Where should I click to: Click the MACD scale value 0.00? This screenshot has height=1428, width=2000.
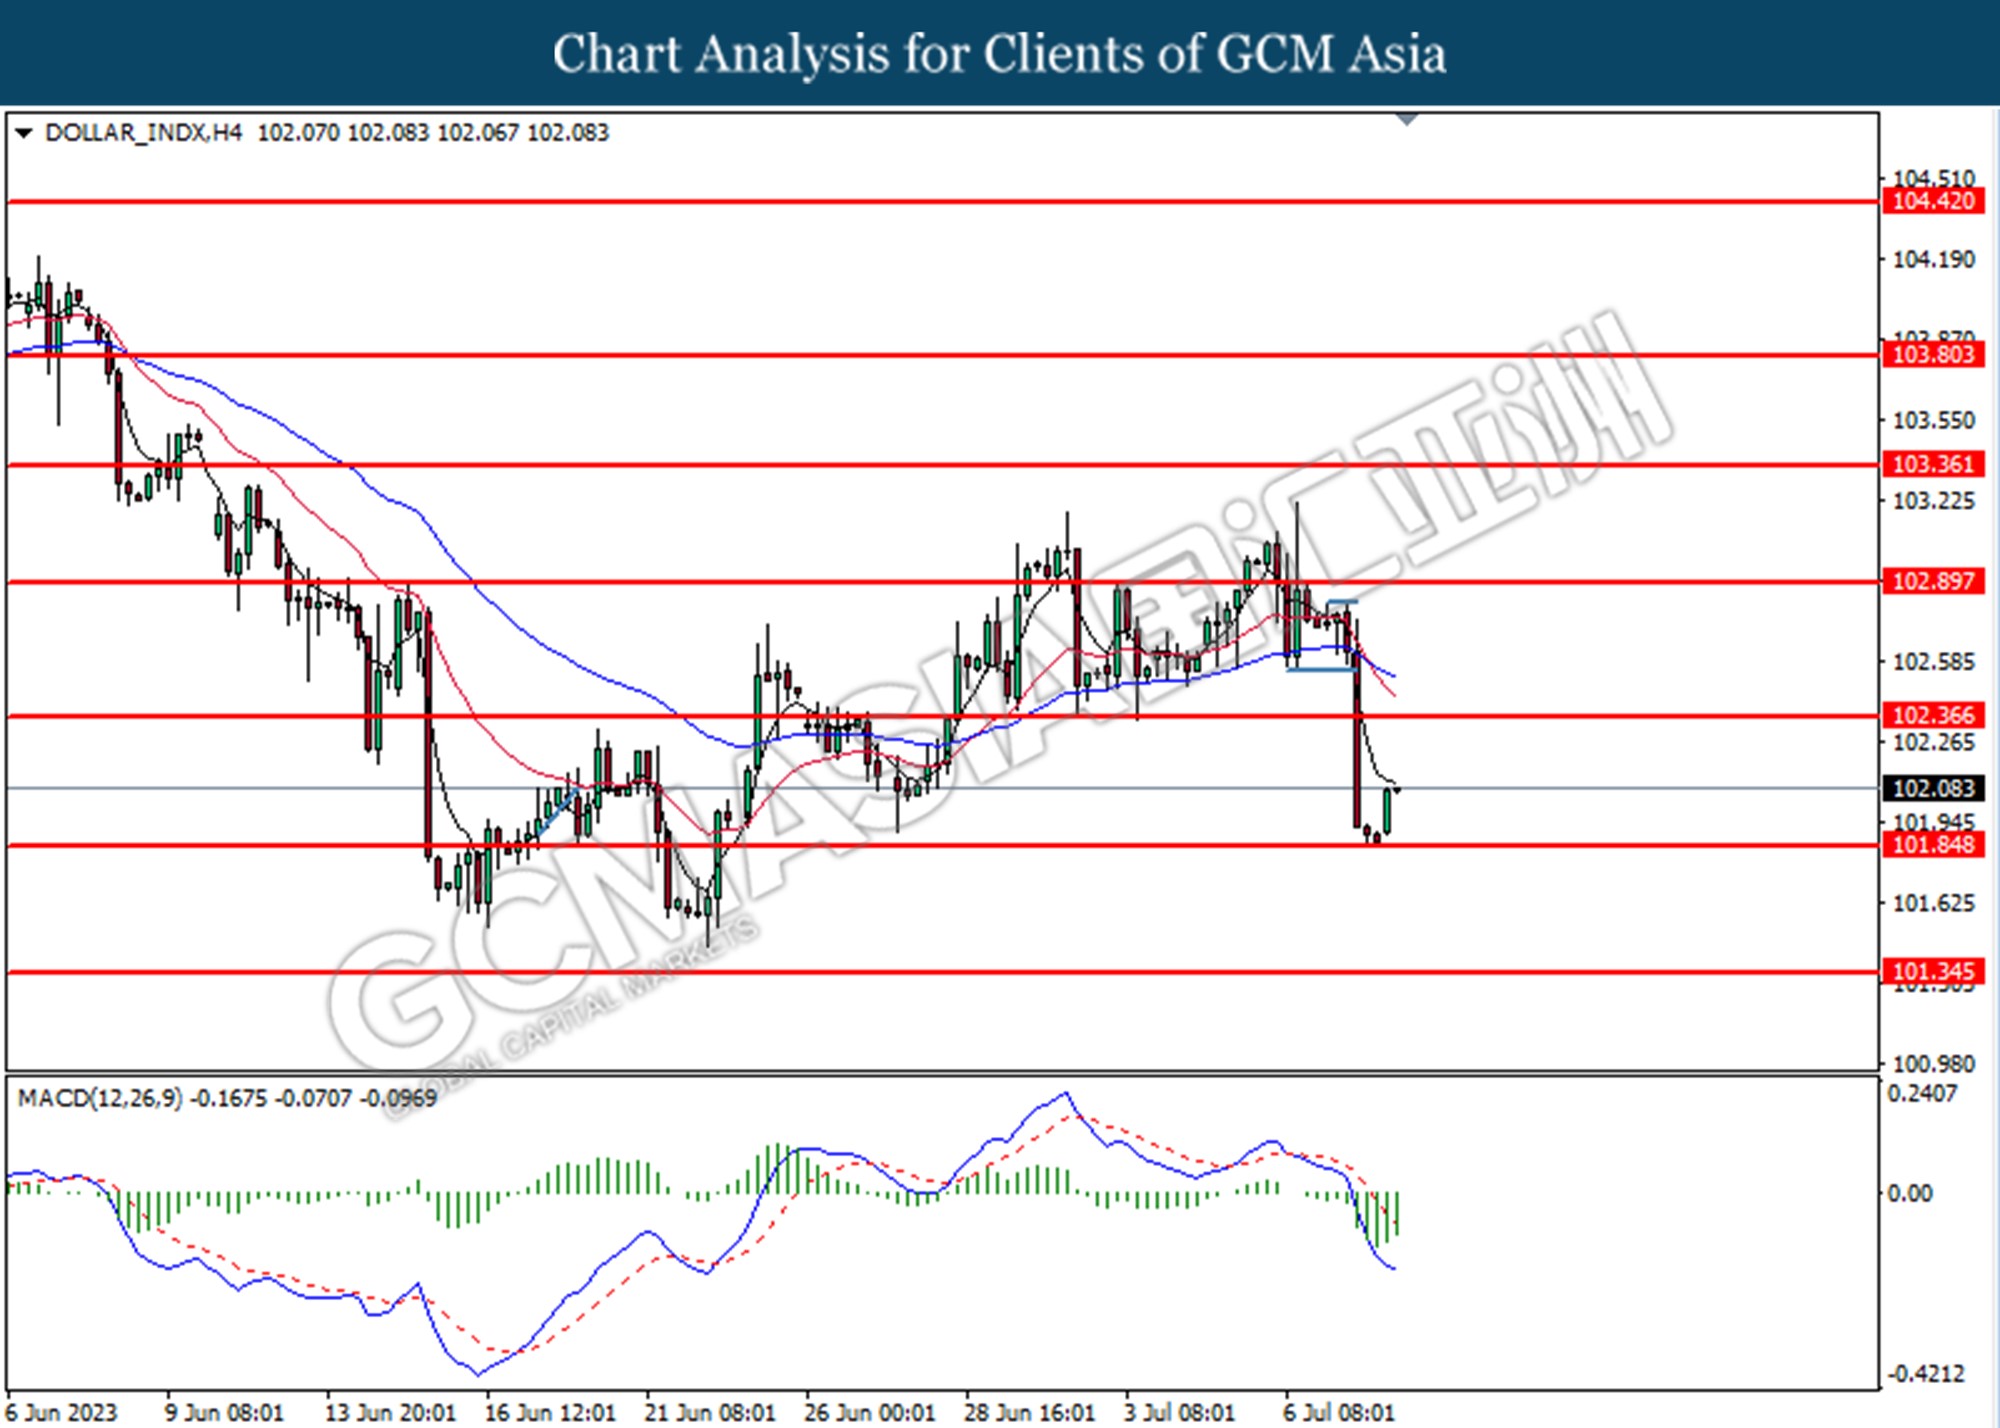coord(1909,1193)
